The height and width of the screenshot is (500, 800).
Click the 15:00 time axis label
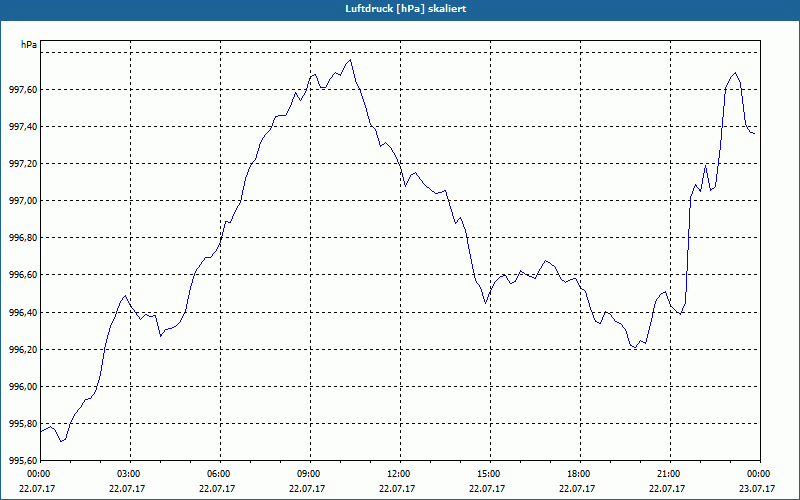pyautogui.click(x=490, y=473)
